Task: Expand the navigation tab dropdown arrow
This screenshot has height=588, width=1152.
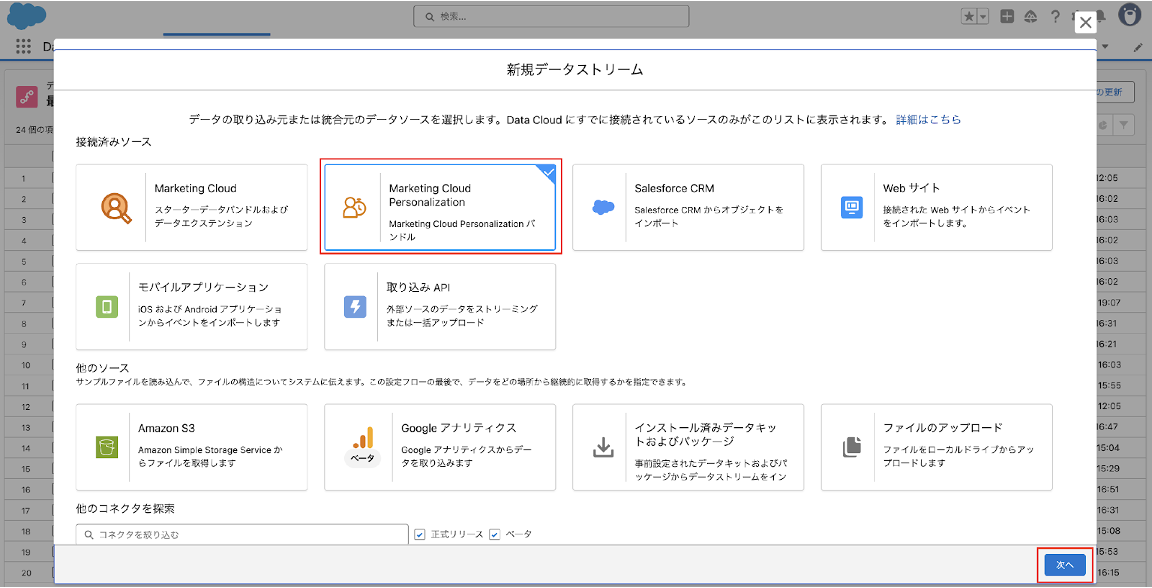Action: pyautogui.click(x=1105, y=47)
